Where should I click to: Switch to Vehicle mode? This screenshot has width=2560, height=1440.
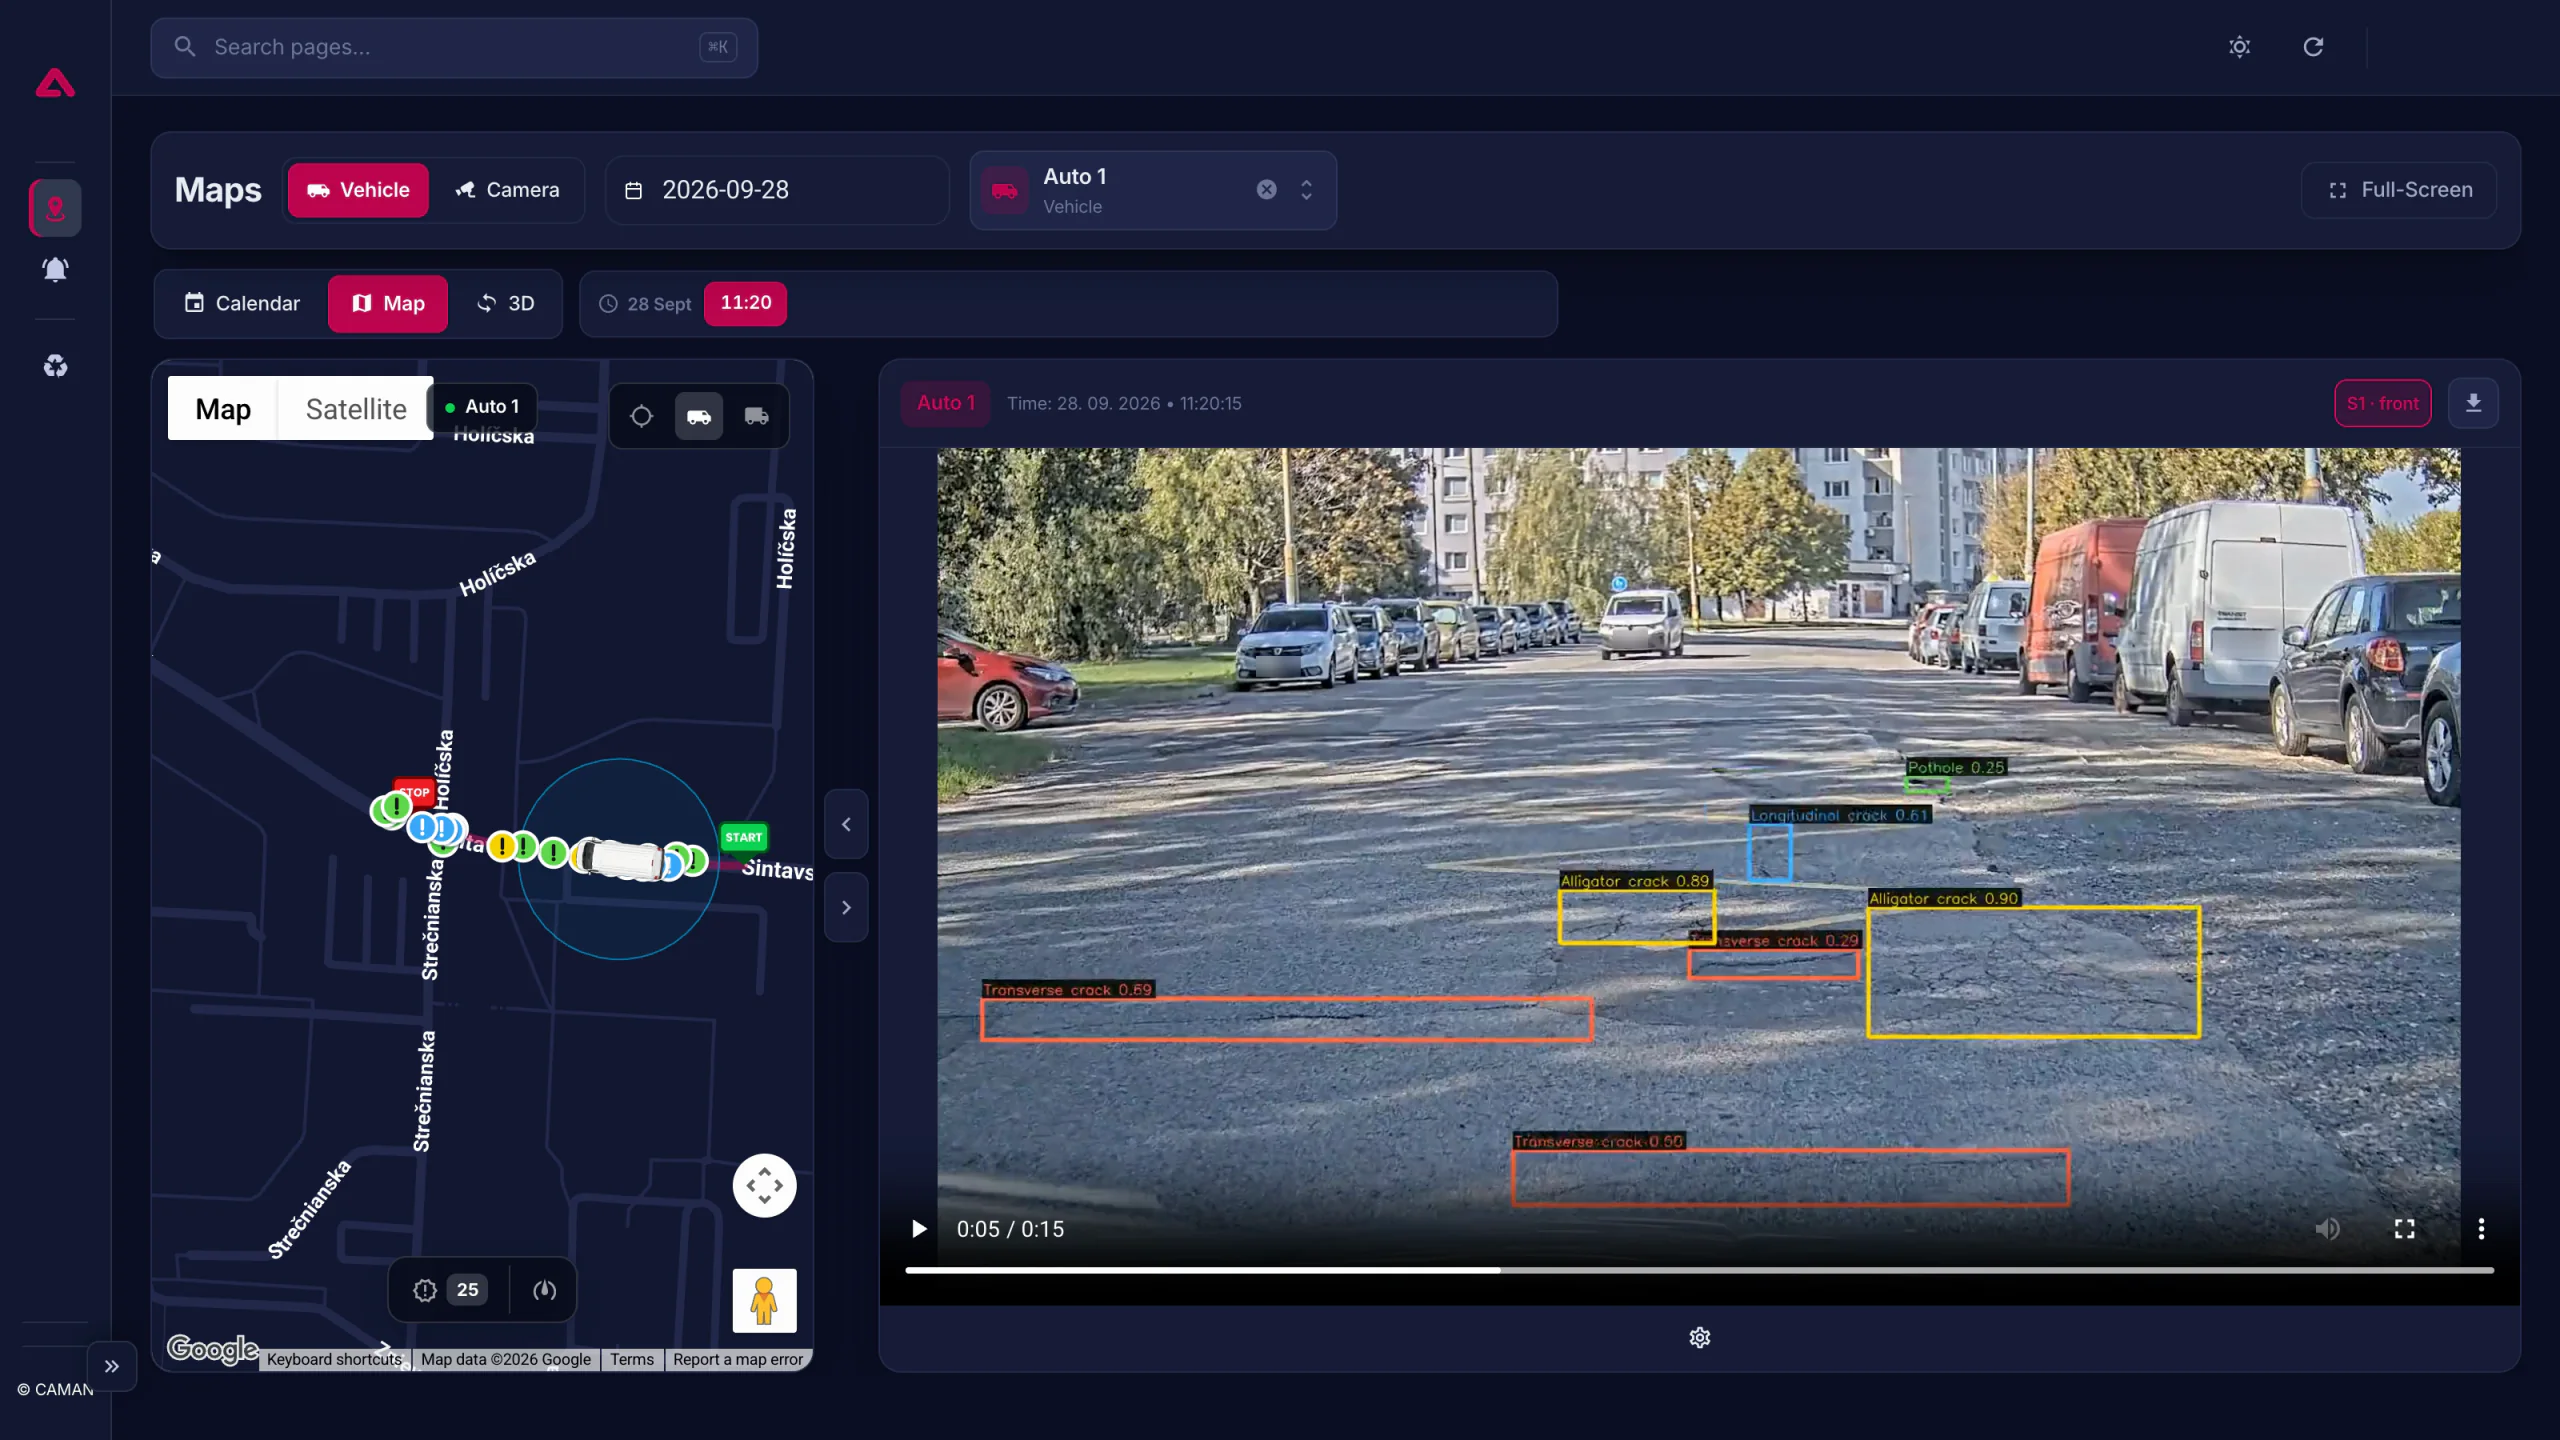(358, 190)
